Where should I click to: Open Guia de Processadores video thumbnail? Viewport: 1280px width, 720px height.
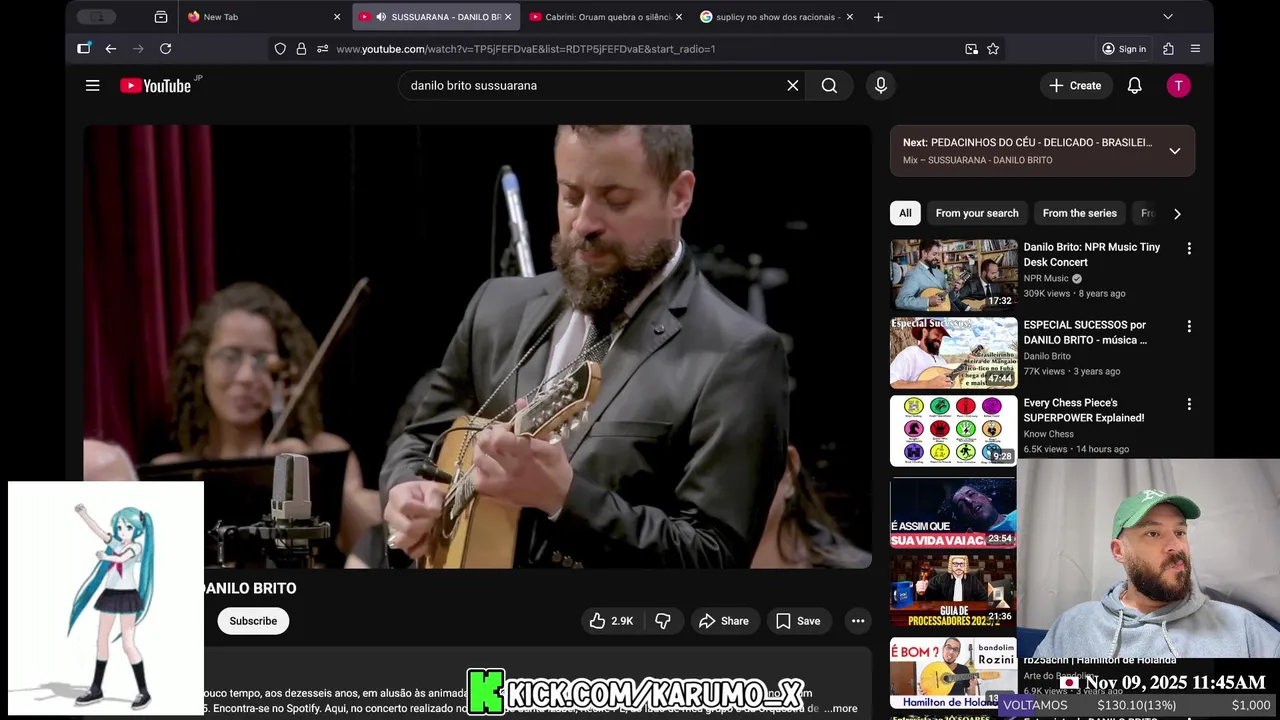click(954, 591)
